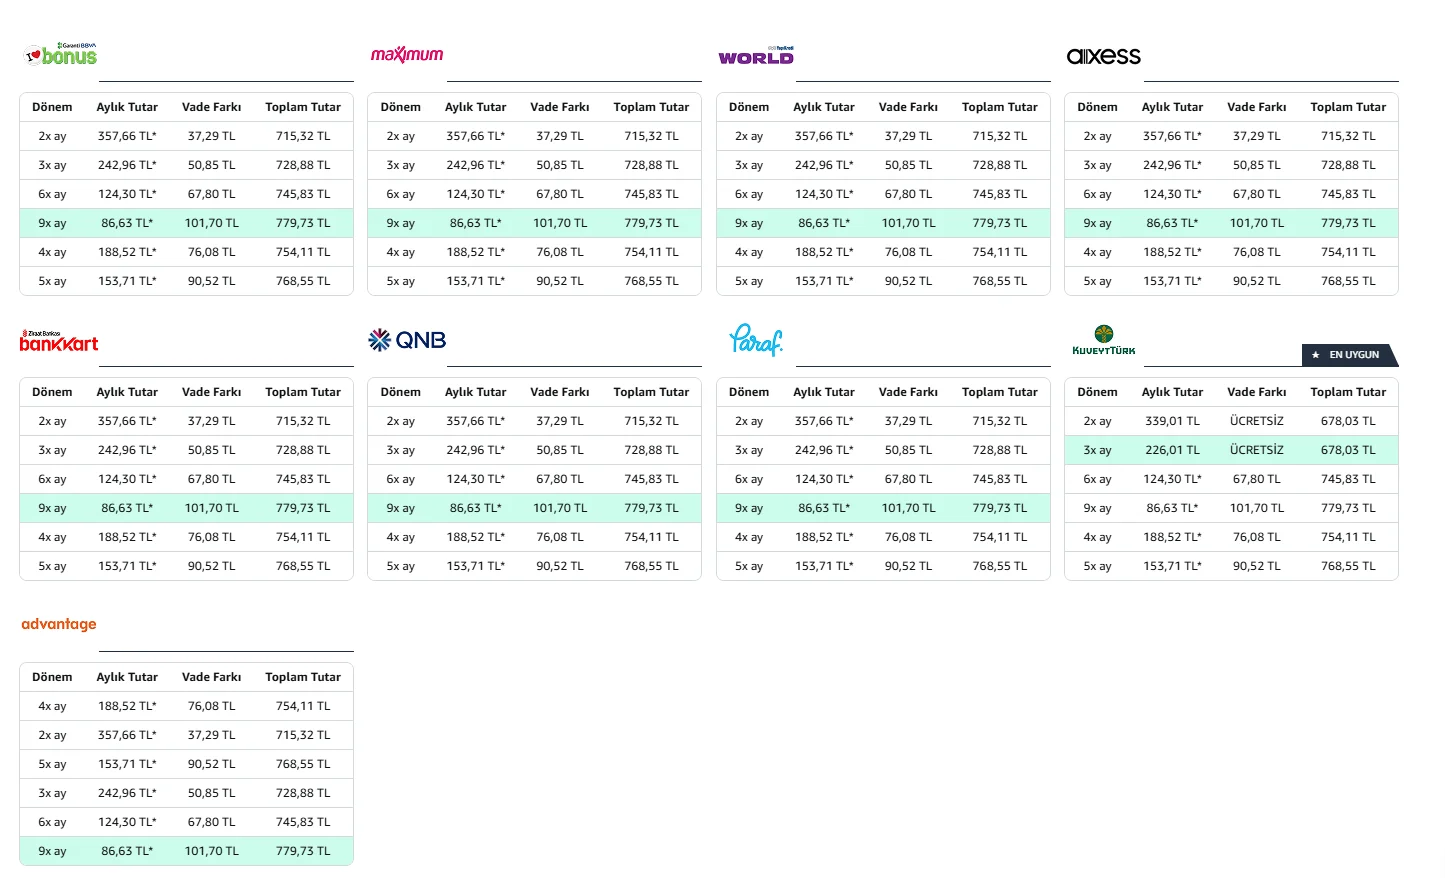Click the Ziraat Bankkart logo
Viewport: 1445px width, 878px height.
59,341
